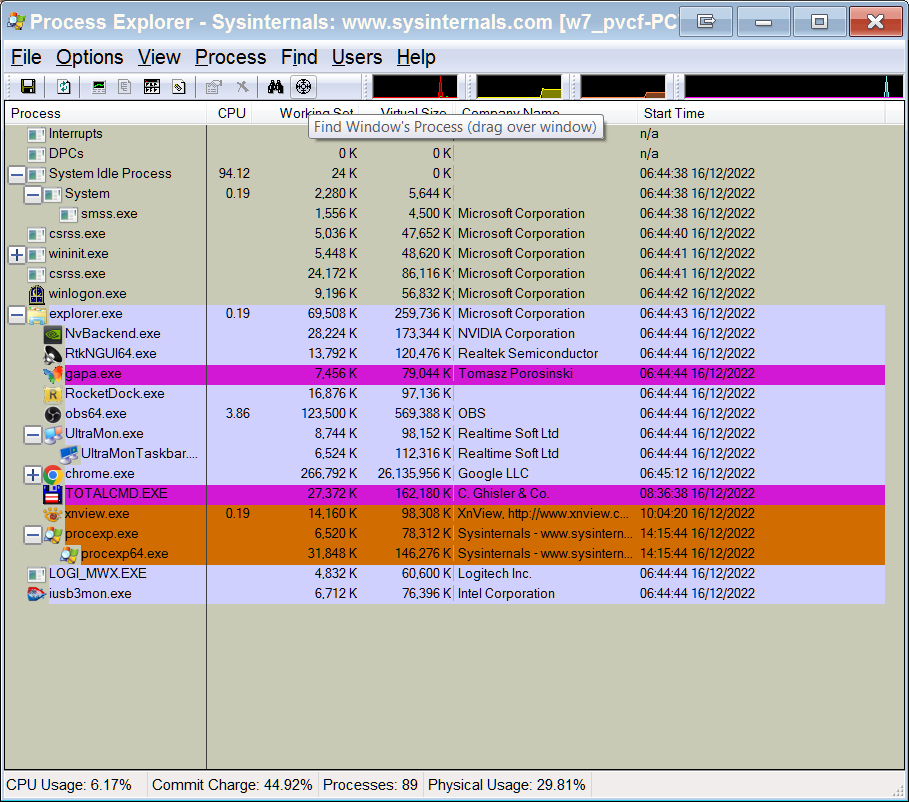The height and width of the screenshot is (802, 909).
Task: Click the 'CPU Usage: 6.17%' status entry
Action: tap(69, 785)
